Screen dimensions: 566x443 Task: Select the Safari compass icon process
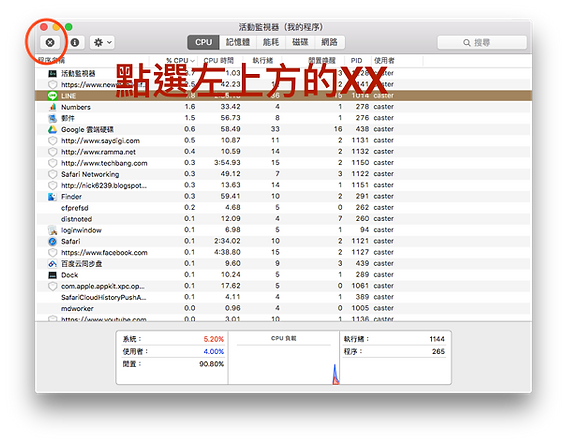53,241
